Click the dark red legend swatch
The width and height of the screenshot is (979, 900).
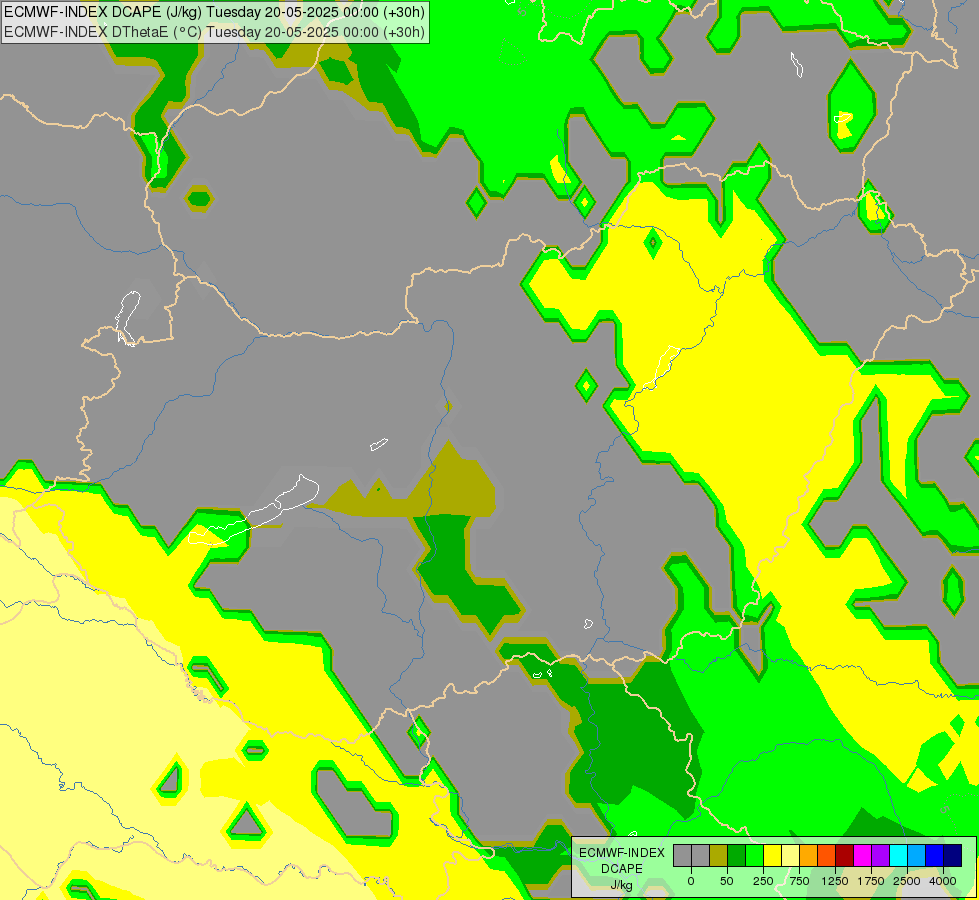tap(844, 855)
